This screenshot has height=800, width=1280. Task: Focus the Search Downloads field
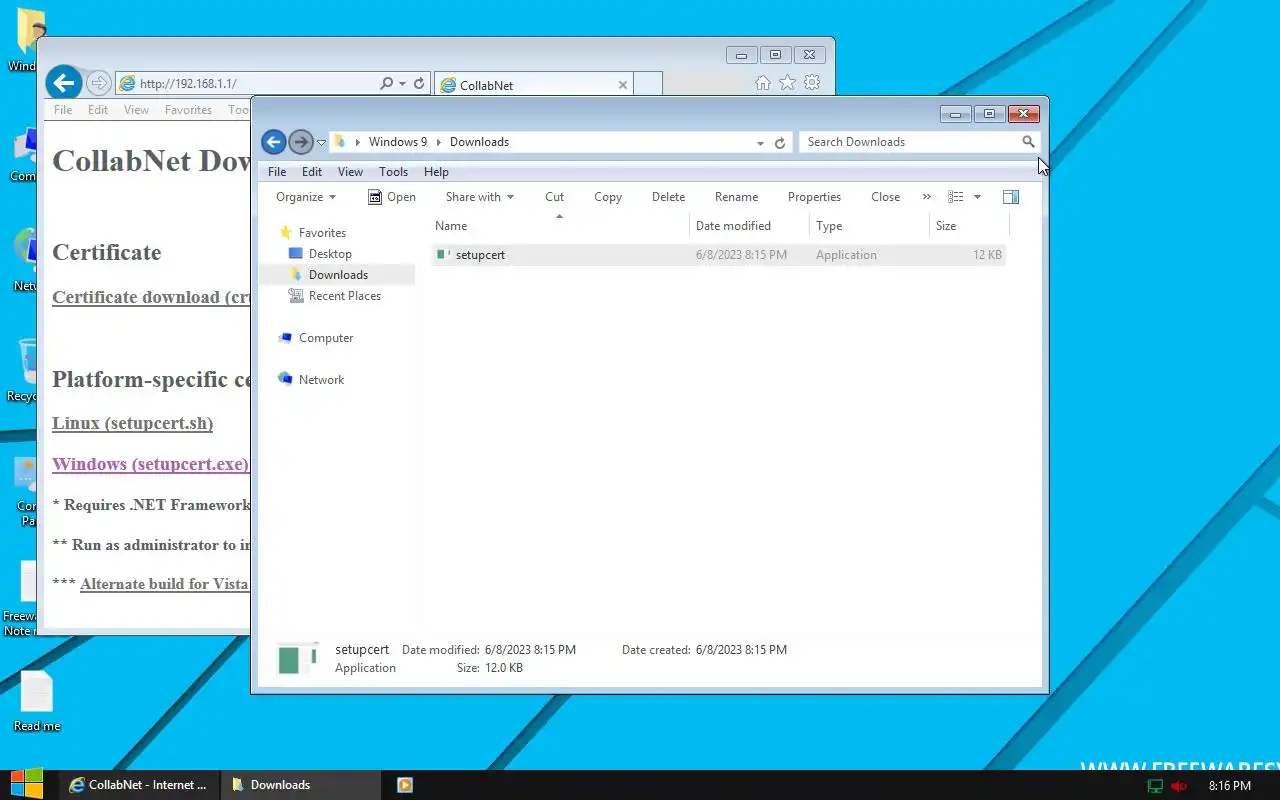coord(910,142)
